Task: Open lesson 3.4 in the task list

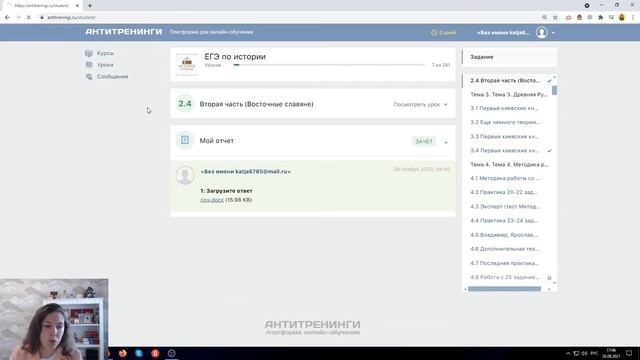Action: pos(504,151)
